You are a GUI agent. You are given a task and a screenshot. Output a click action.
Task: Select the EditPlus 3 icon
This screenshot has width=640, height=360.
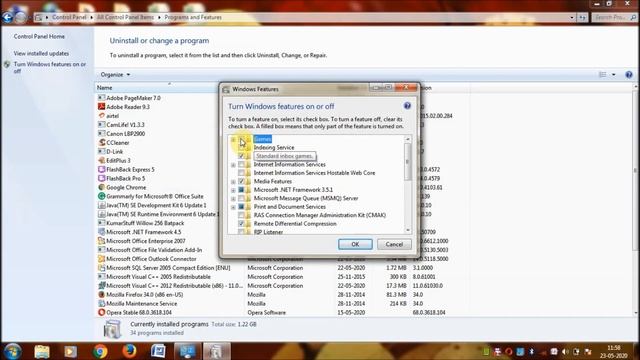(101, 160)
